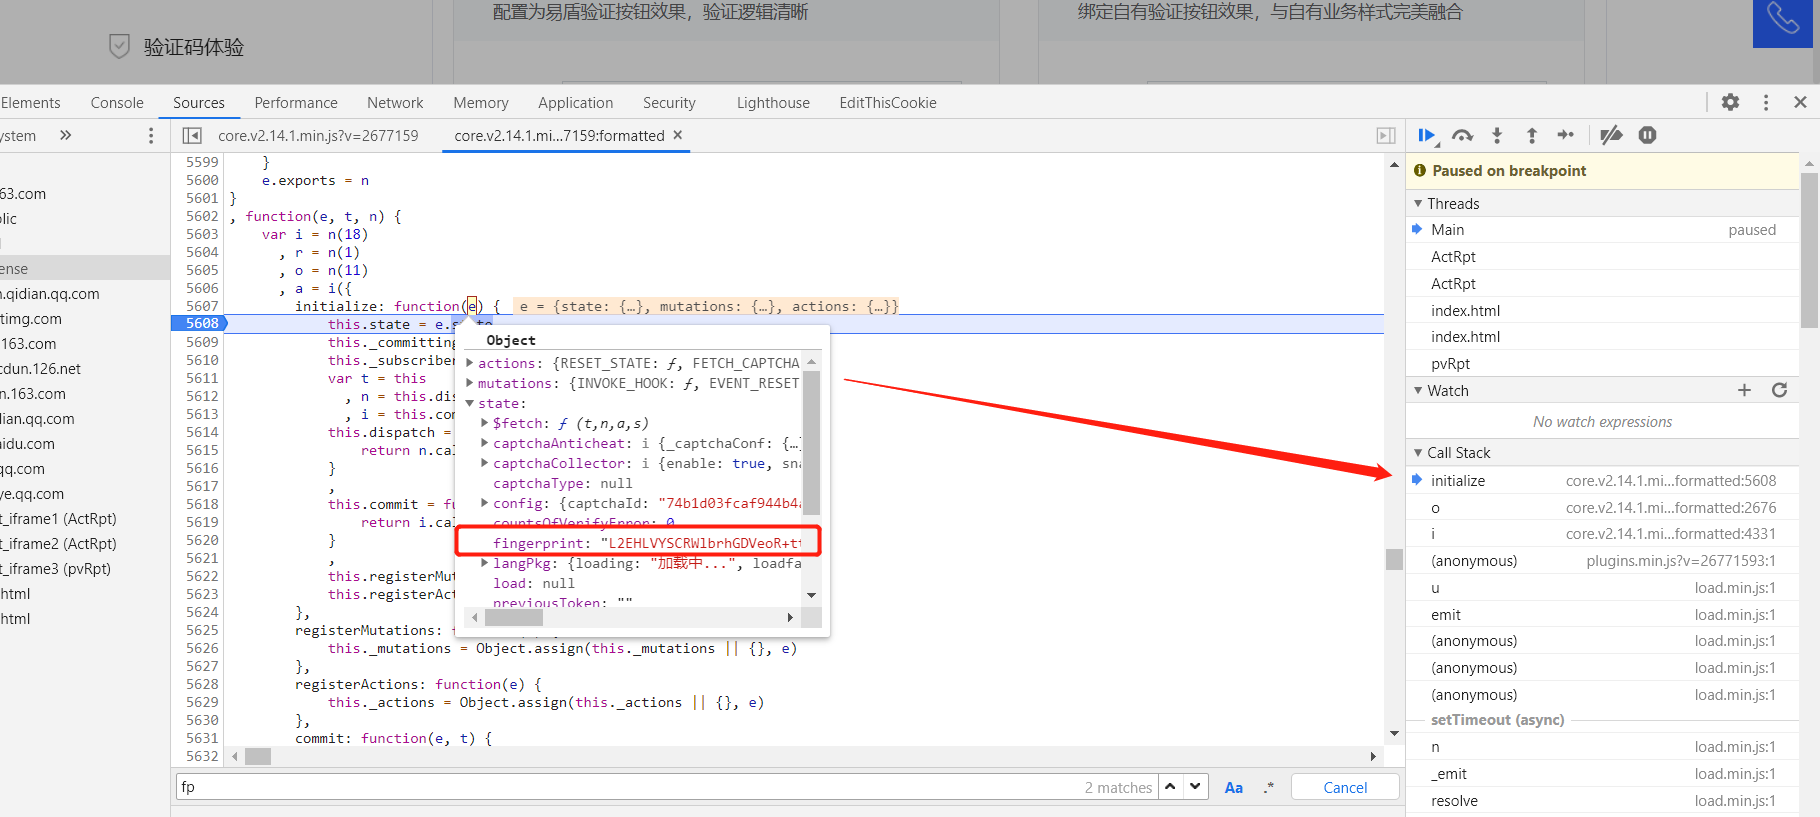Screen dimensions: 1820x817
Task: Click the Object popup horizontal scrollbar thumb
Action: tap(514, 617)
